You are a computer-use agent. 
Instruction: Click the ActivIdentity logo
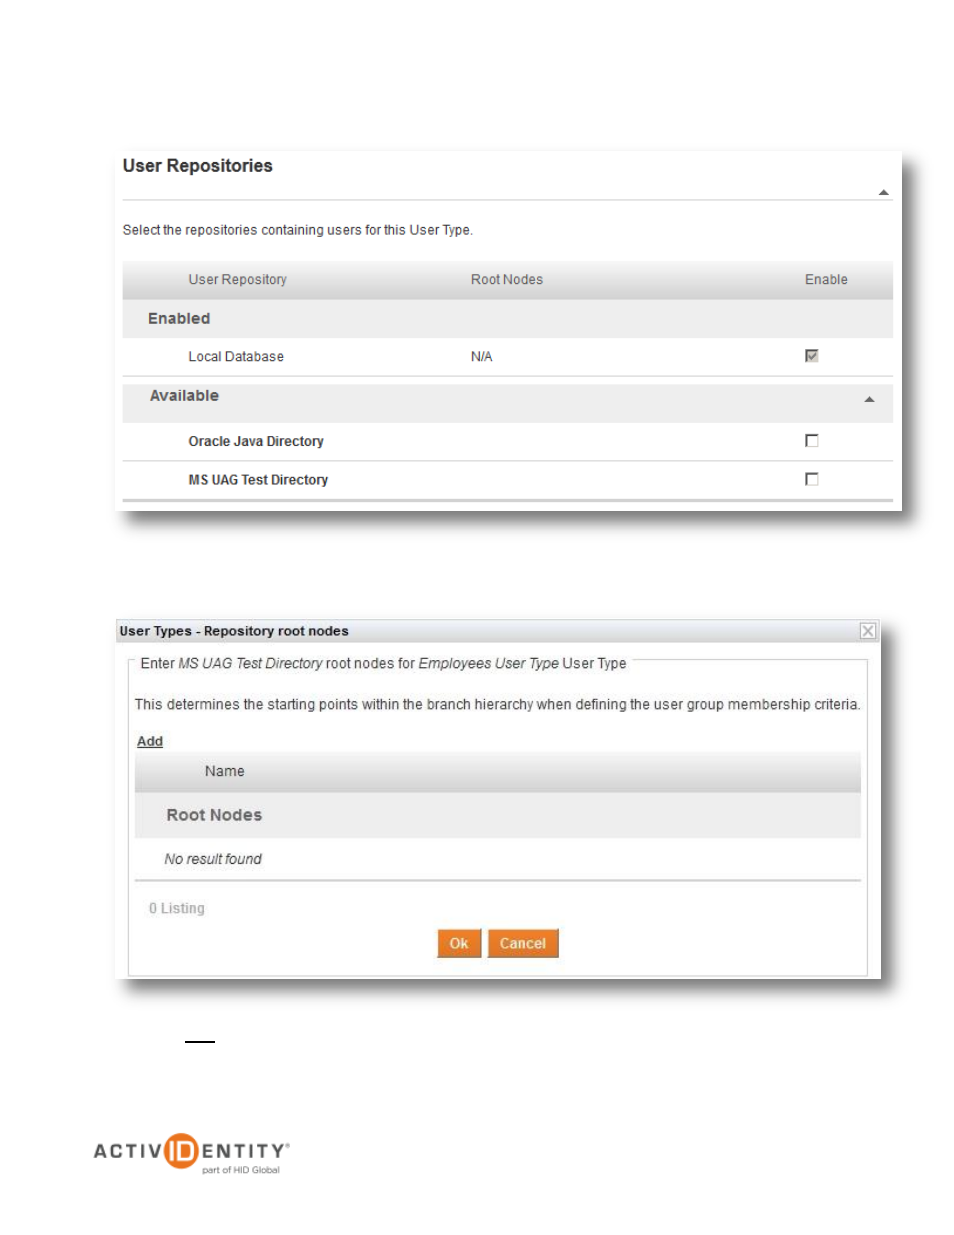(x=192, y=1153)
